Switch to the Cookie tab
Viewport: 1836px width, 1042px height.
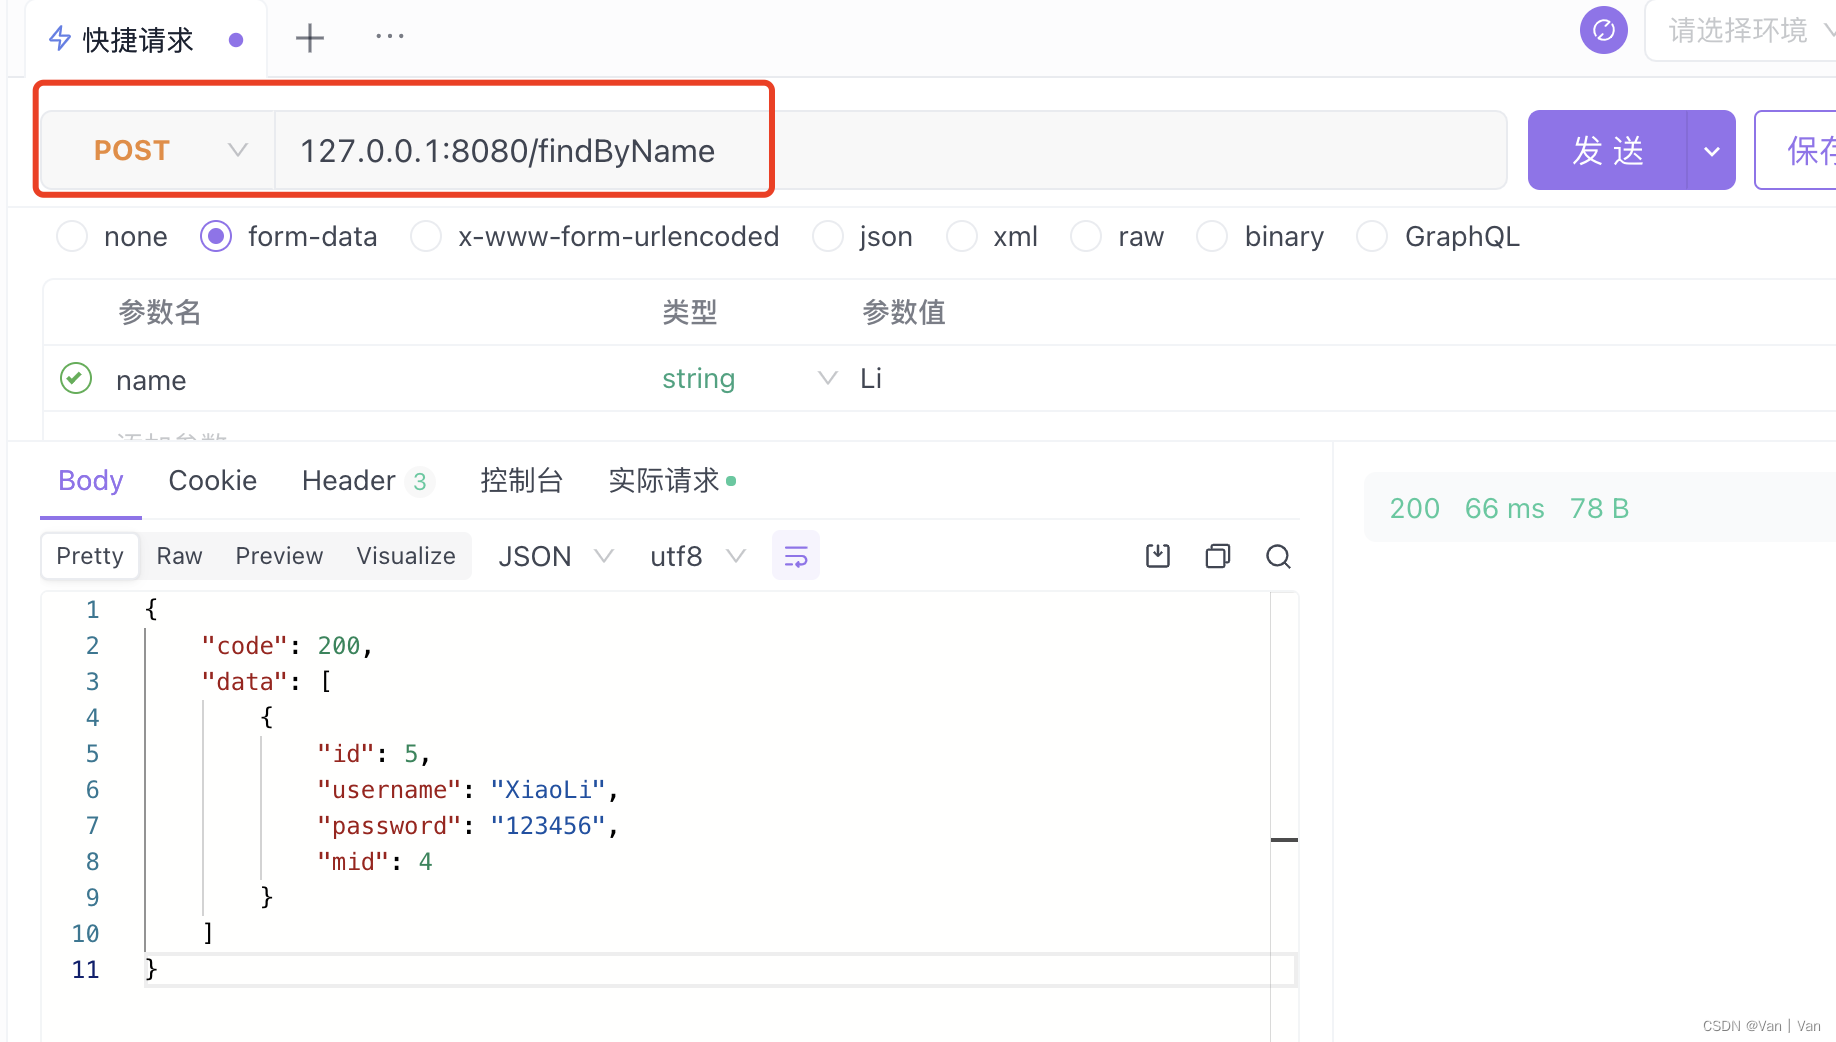pyautogui.click(x=212, y=480)
